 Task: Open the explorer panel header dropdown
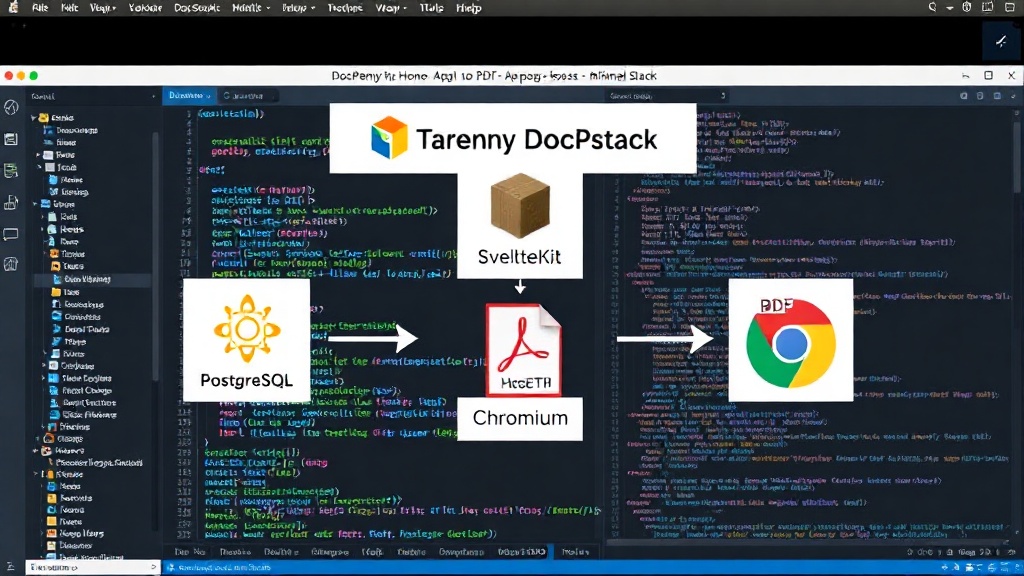coord(153,96)
